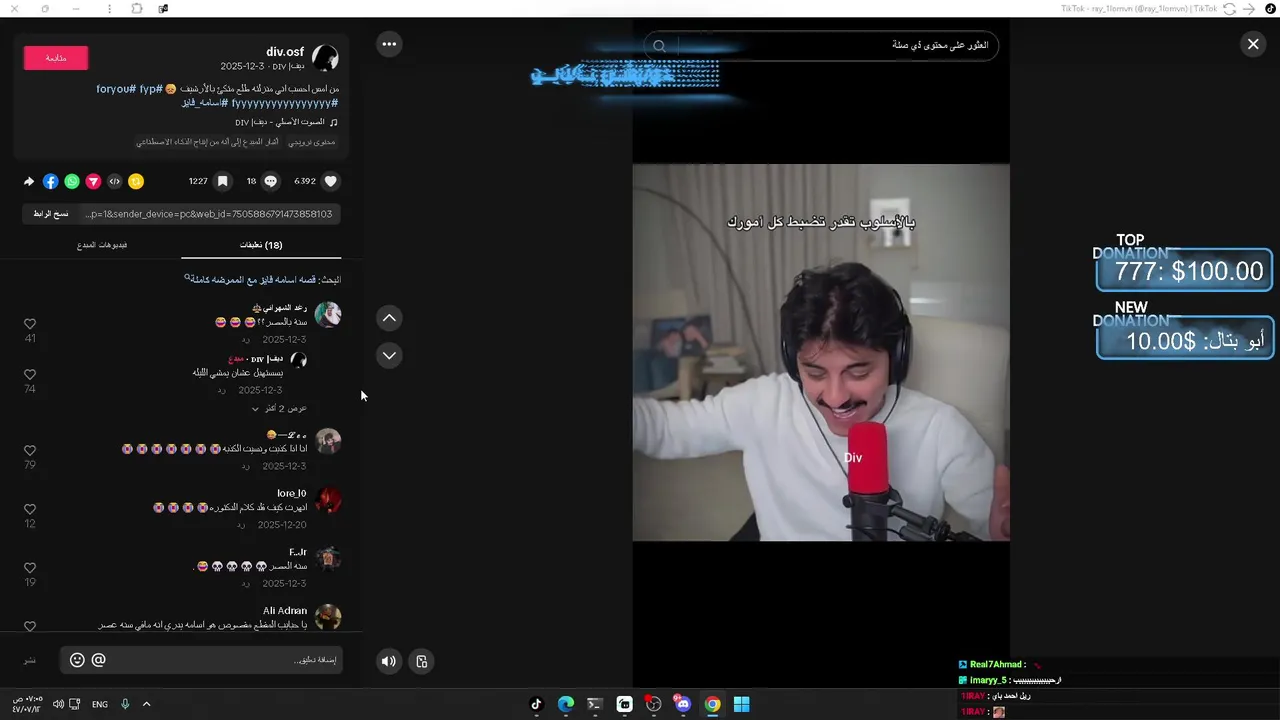
Task: Open the system tray volume icon
Action: (x=58, y=704)
